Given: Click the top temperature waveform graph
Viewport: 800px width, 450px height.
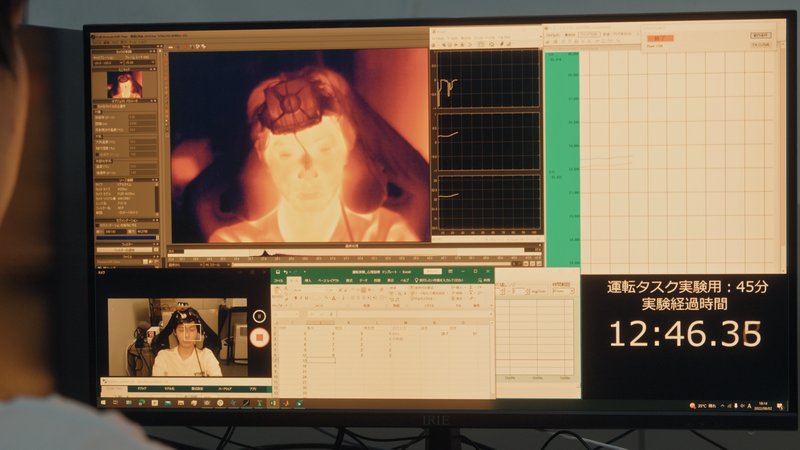Looking at the screenshot, I should coord(488,79).
